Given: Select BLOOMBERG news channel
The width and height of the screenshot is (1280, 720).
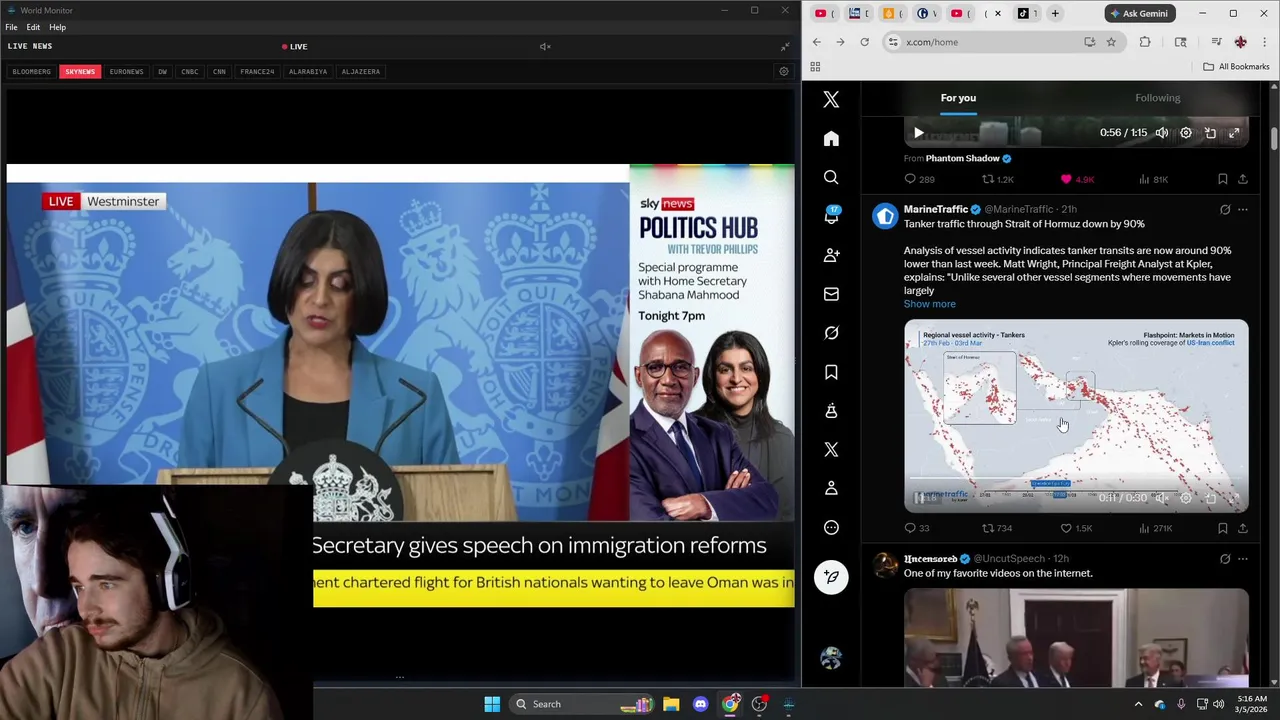Looking at the screenshot, I should (32, 72).
